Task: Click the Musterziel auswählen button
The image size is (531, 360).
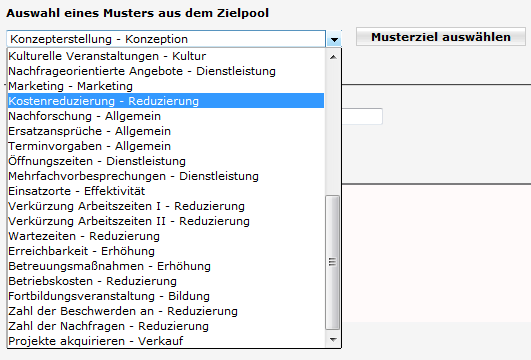Action: pyautogui.click(x=441, y=37)
